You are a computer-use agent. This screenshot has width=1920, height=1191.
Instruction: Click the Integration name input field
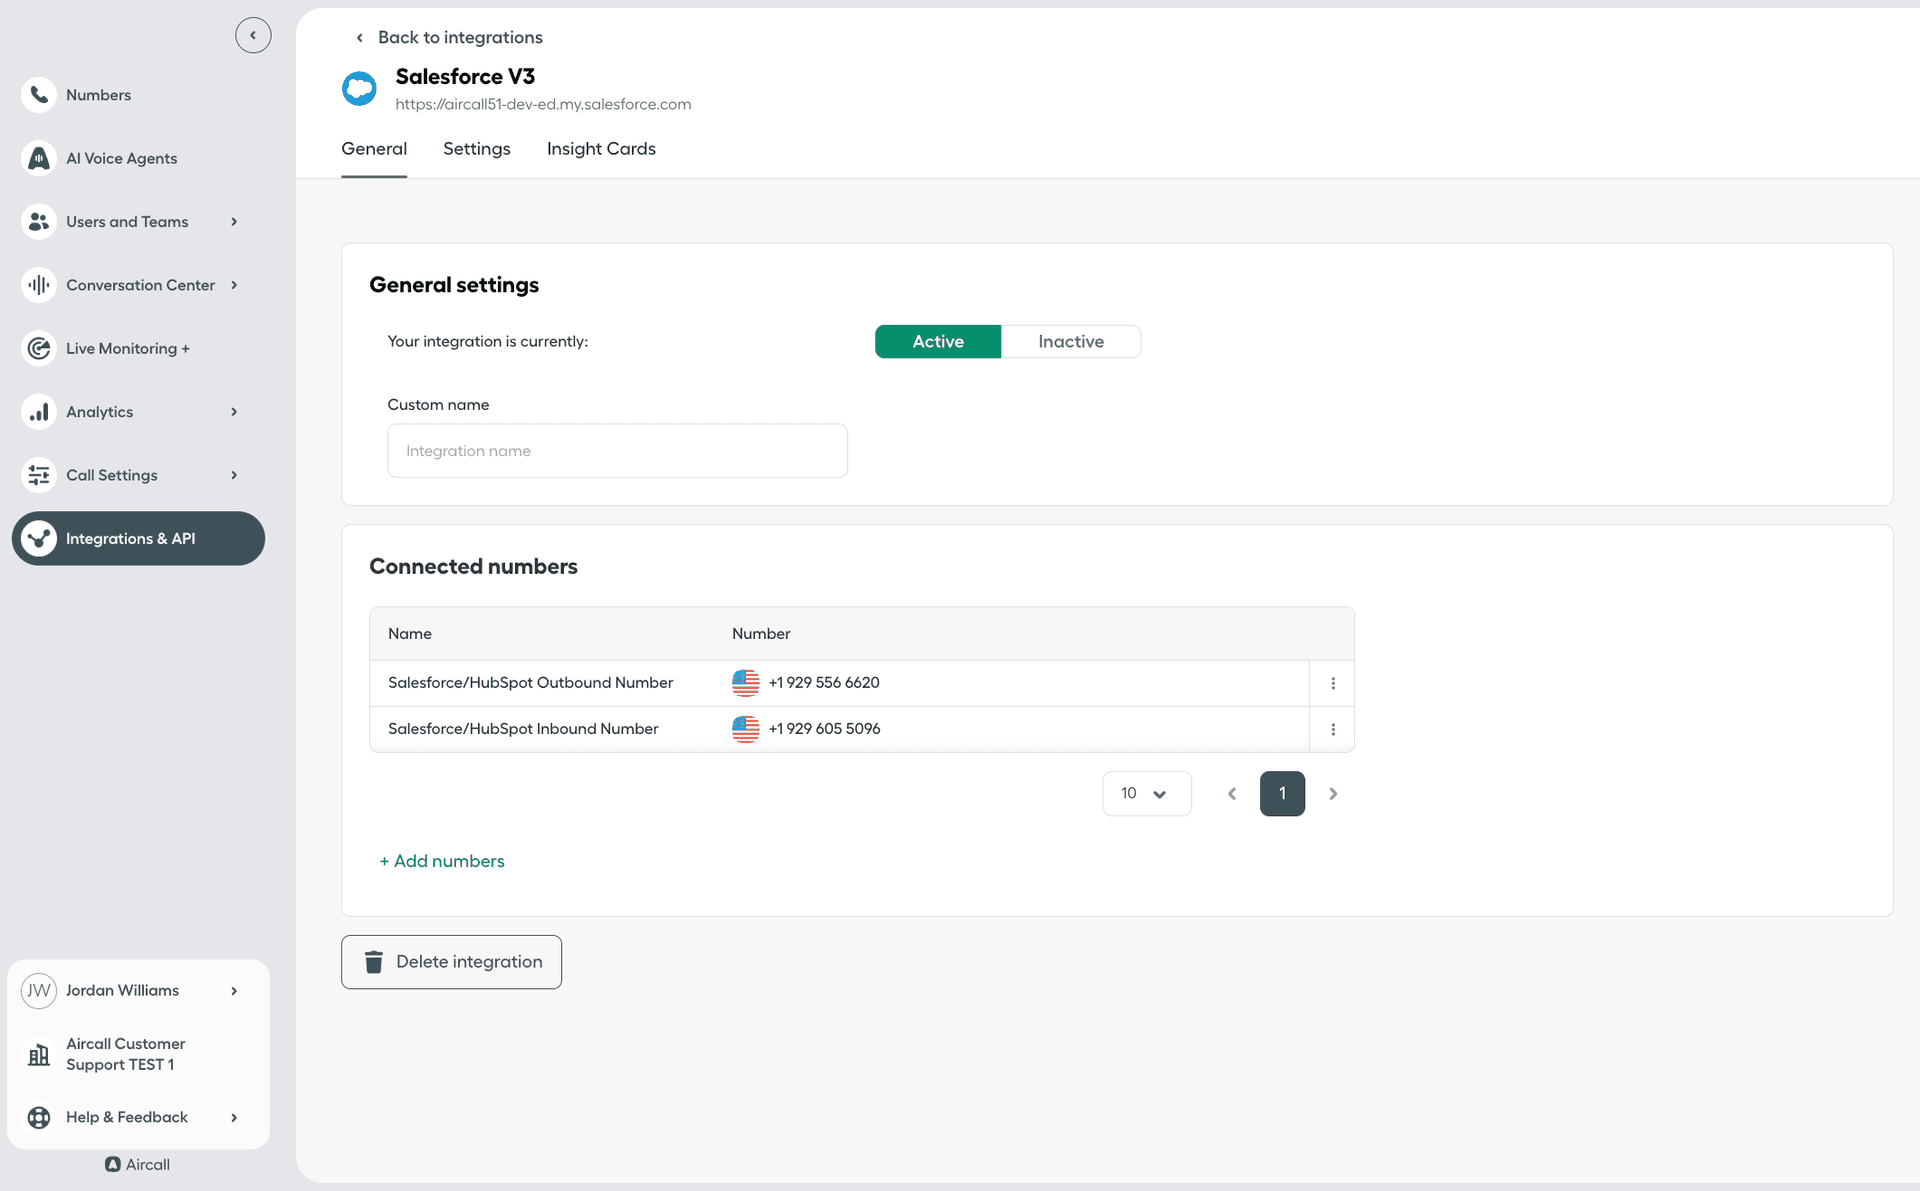(x=617, y=451)
